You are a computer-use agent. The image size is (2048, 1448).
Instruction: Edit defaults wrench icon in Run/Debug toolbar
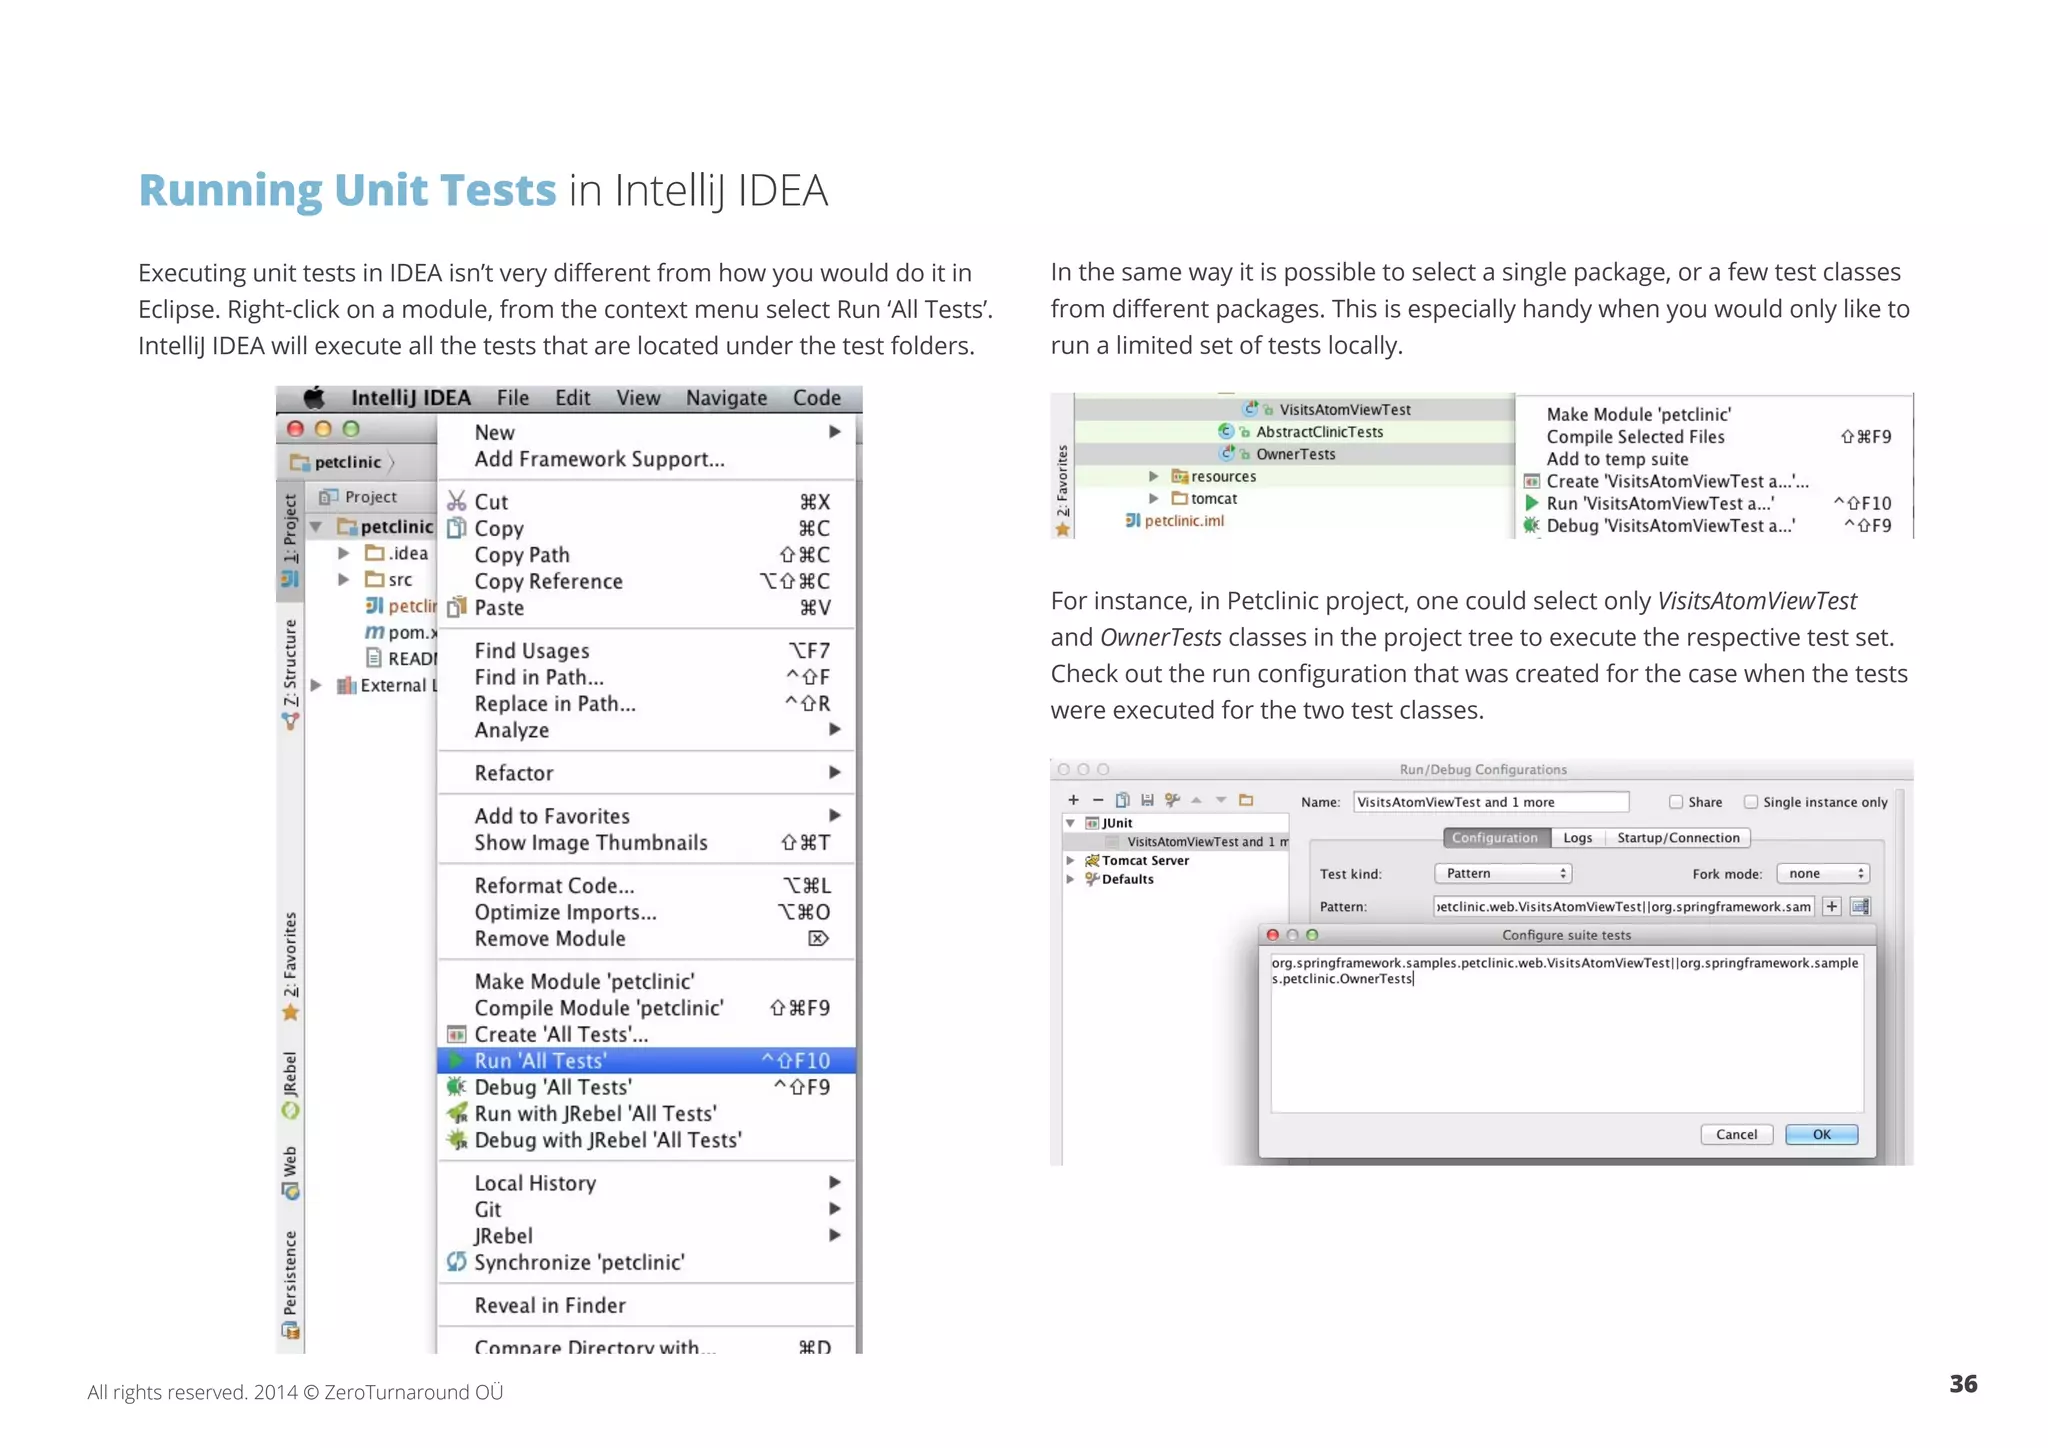point(1172,800)
